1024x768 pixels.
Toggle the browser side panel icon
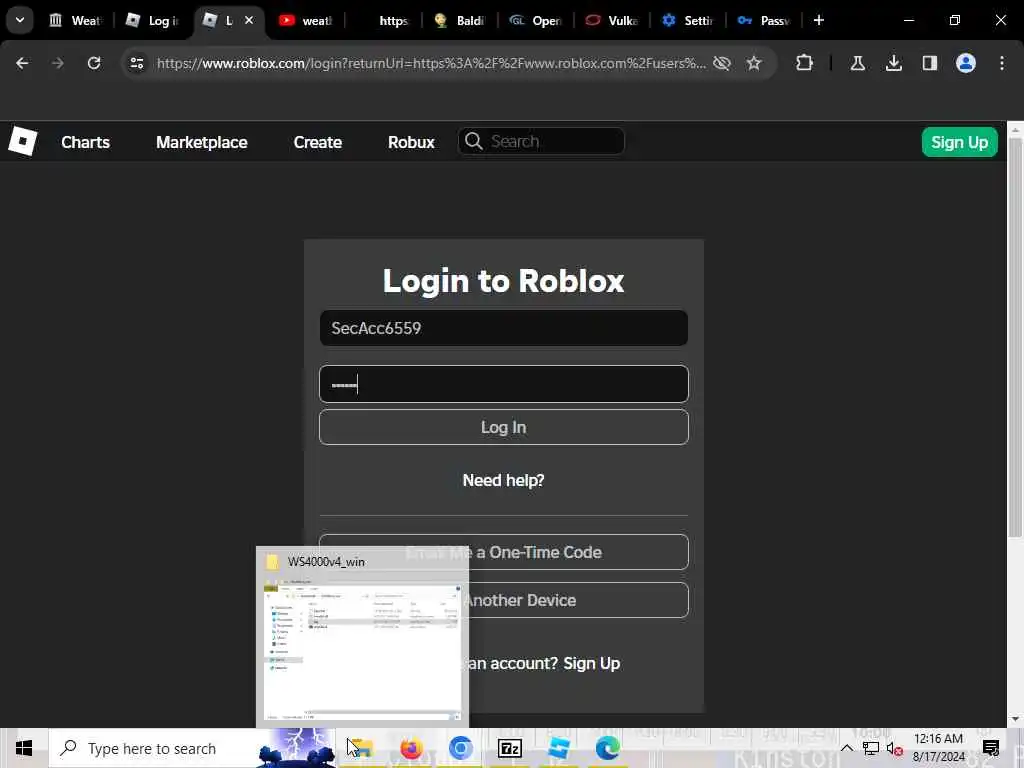[930, 63]
